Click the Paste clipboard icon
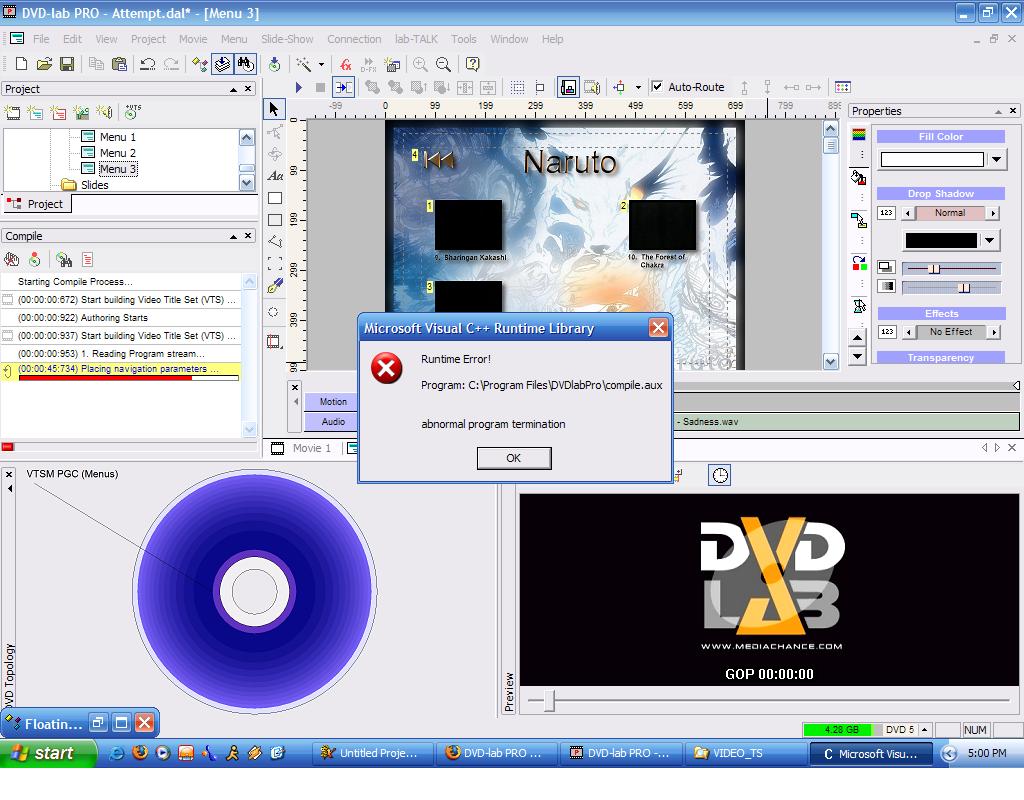 tap(119, 64)
